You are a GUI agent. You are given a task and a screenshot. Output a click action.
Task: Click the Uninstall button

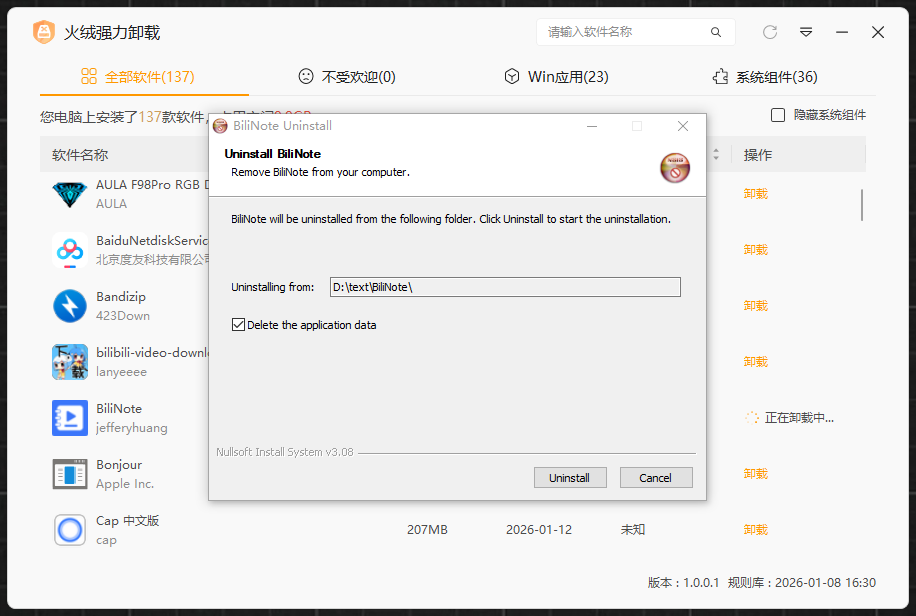[569, 478]
